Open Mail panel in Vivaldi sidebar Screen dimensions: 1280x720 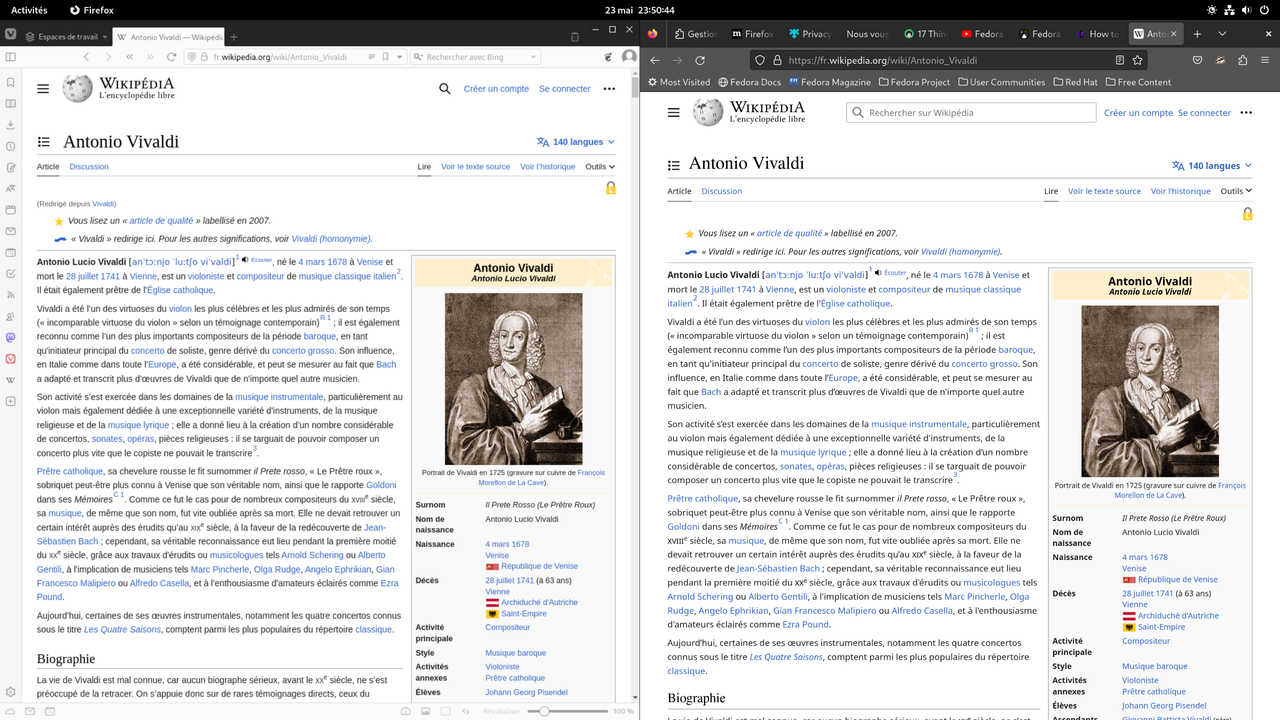10,231
